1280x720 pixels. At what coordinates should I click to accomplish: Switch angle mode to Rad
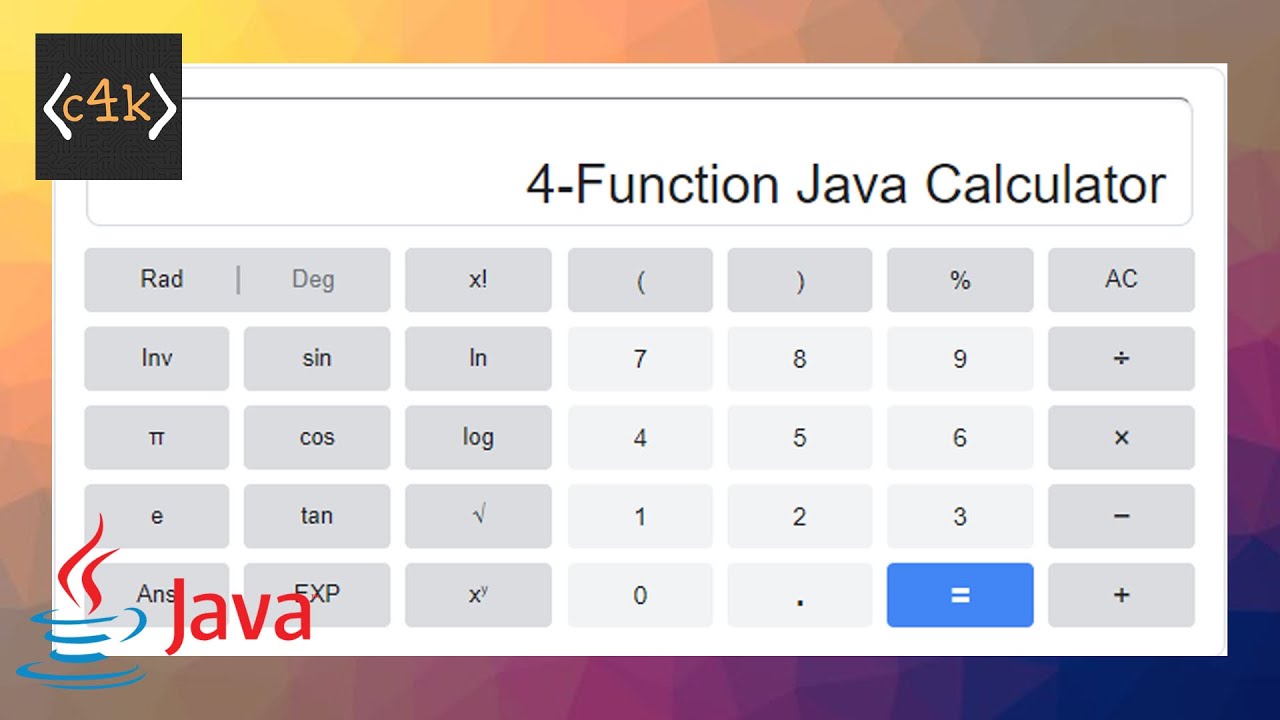pos(162,279)
